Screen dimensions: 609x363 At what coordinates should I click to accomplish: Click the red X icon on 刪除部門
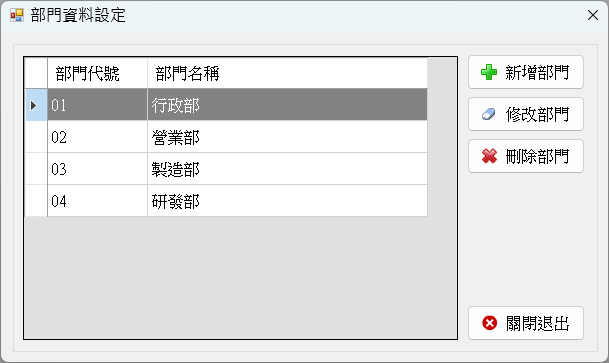point(489,156)
